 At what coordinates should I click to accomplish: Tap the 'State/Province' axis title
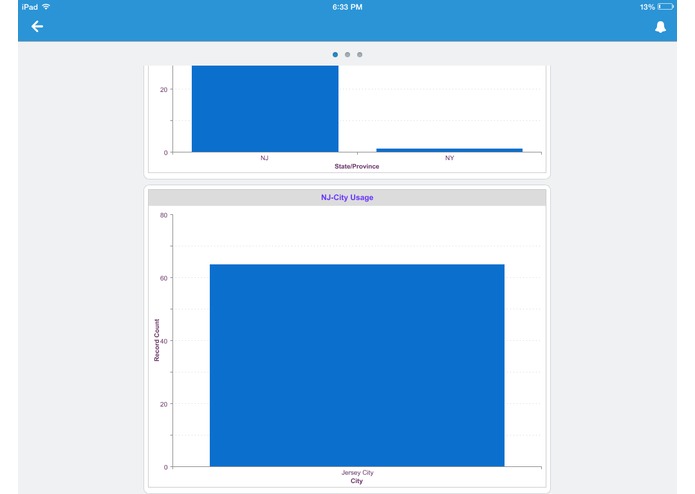coord(357,167)
